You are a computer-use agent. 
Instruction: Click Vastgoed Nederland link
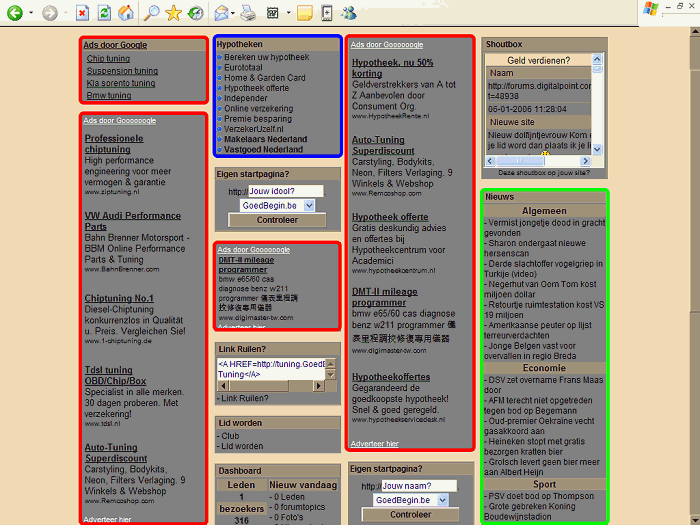[263, 150]
